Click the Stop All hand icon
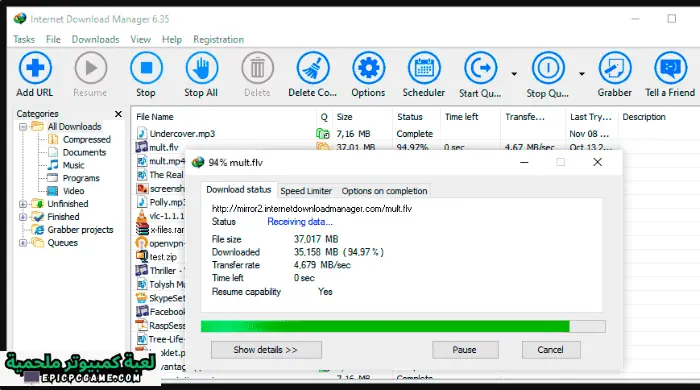Viewport: 700px width, 390px height. pos(202,68)
